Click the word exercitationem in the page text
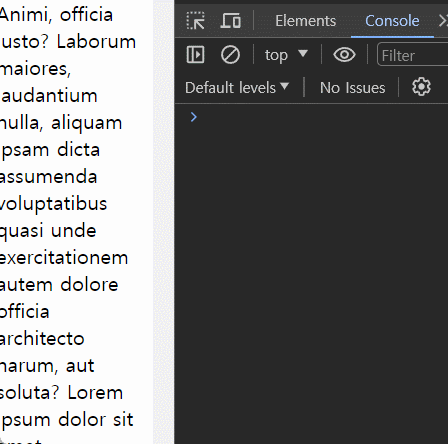448x444 pixels. (63, 258)
